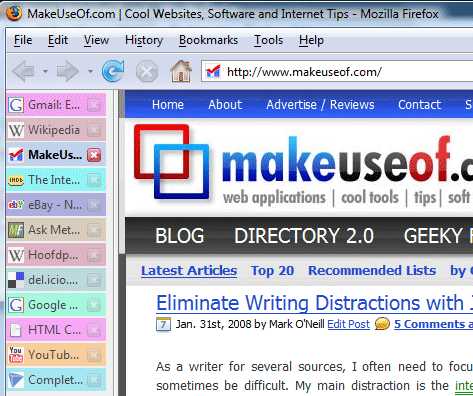Image resolution: width=473 pixels, height=396 pixels.
Task: Switch to the Gmail: E... tab
Action: 56,105
